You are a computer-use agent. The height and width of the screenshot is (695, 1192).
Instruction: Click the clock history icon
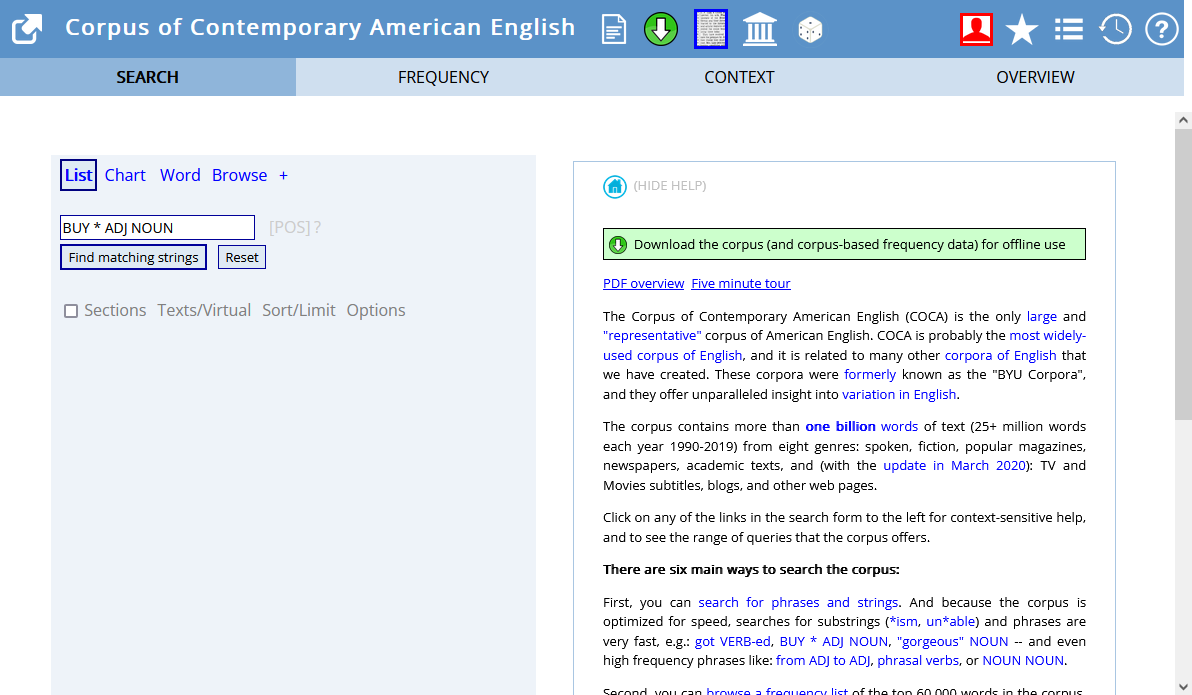[1115, 30]
